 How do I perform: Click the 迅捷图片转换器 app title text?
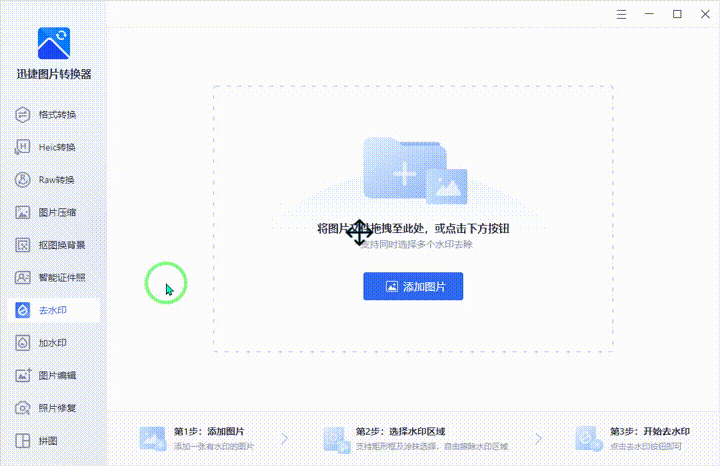(x=54, y=74)
